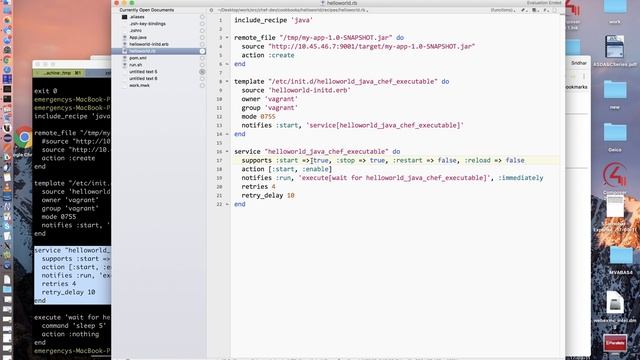The width and height of the screenshot is (640, 360).
Task: Open the red Parallels icon on the desktop
Action: click(615, 343)
